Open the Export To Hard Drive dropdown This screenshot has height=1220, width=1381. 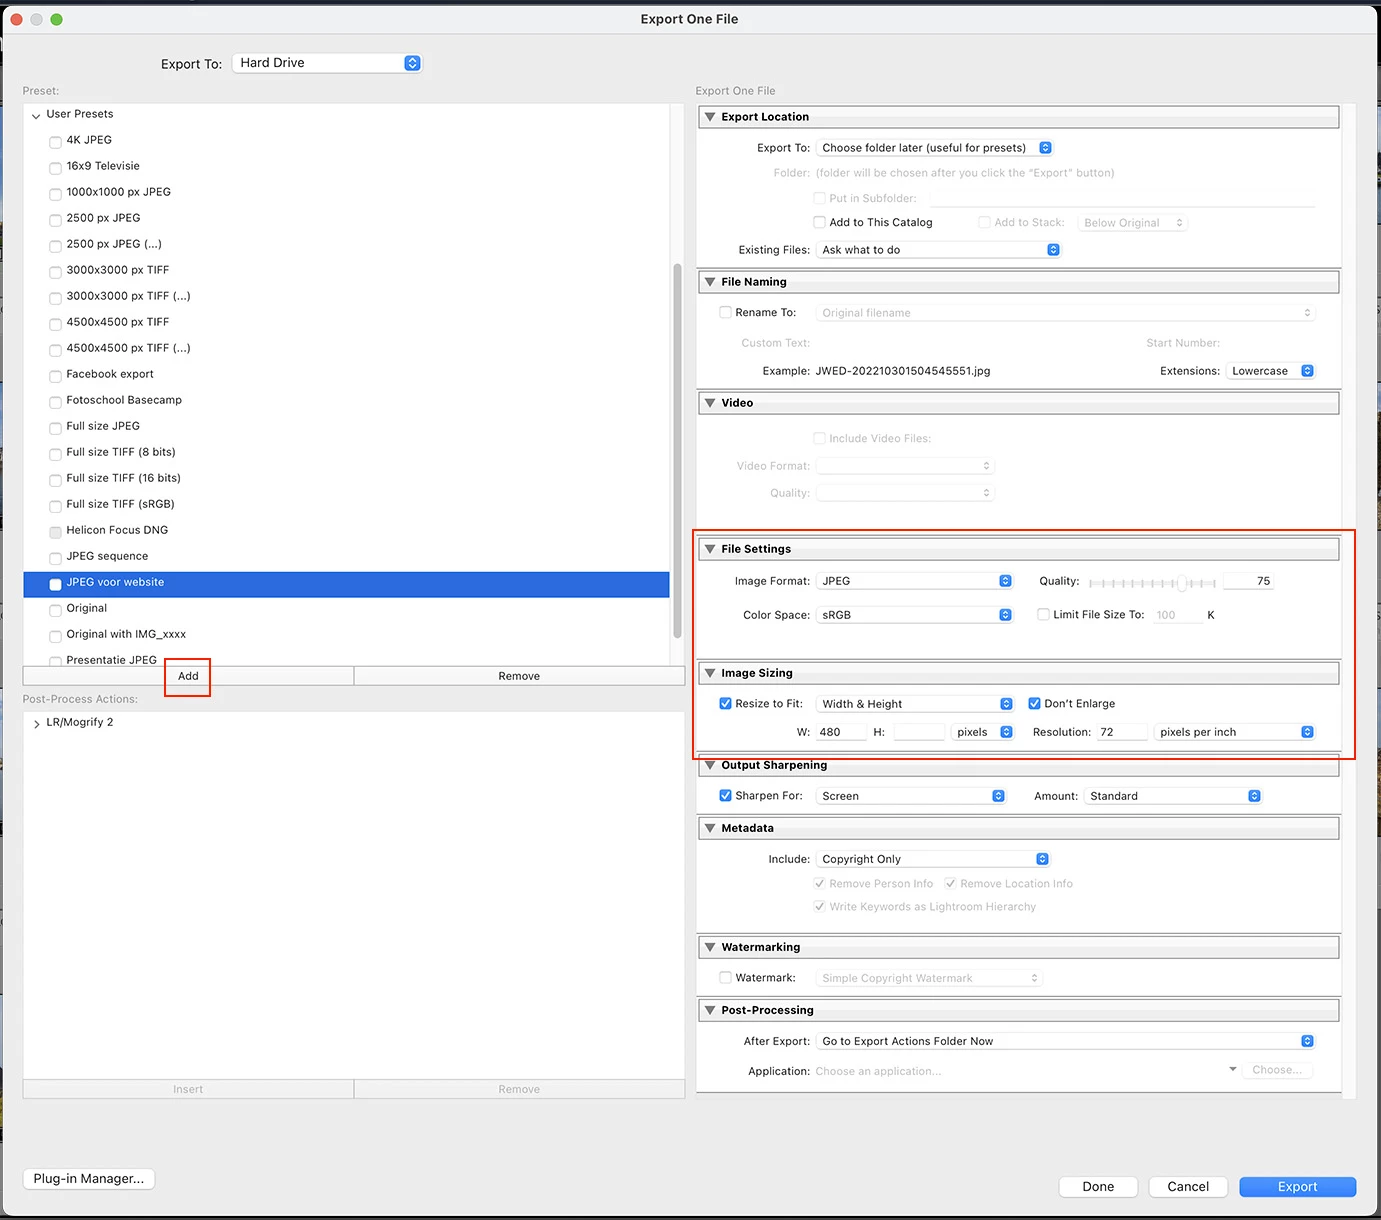click(x=327, y=63)
